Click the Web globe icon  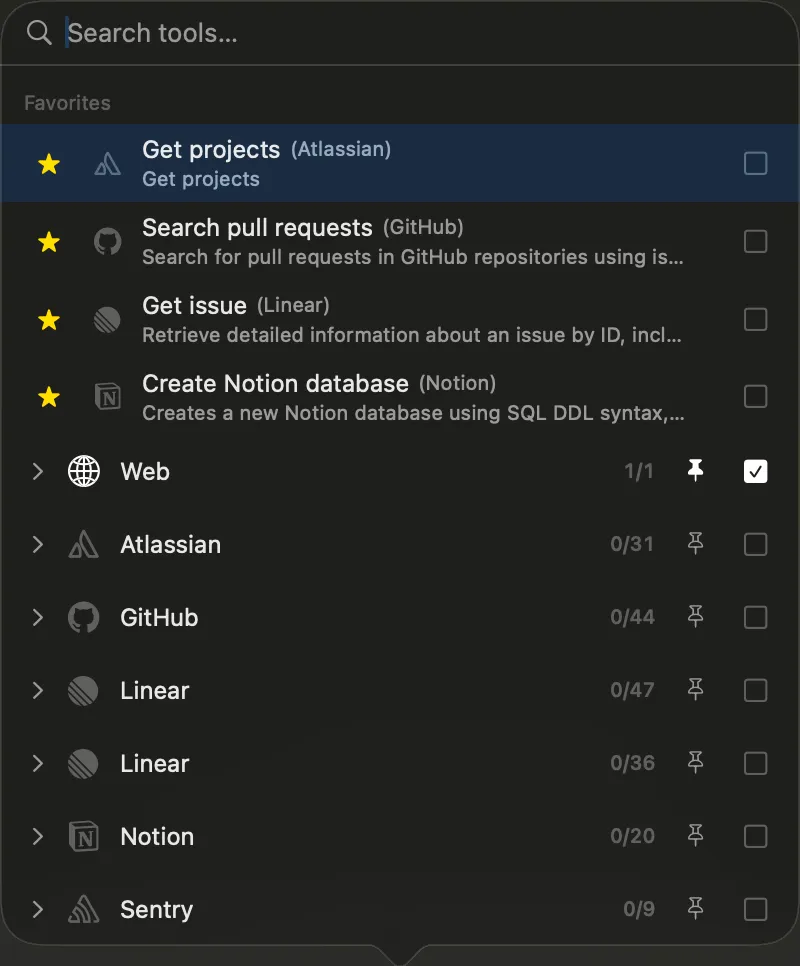pyautogui.click(x=84, y=471)
